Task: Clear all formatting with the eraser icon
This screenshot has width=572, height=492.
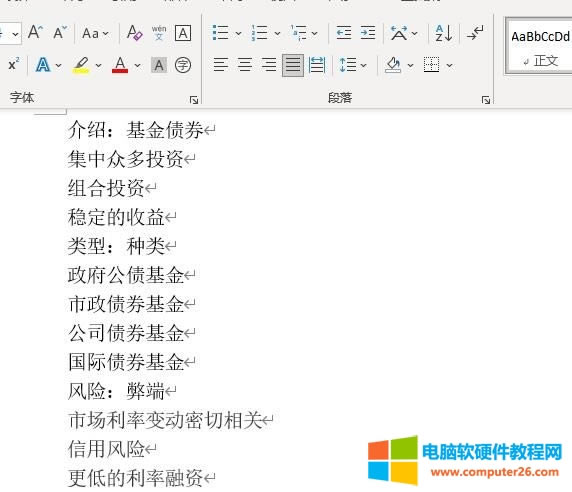Action: click(x=134, y=33)
